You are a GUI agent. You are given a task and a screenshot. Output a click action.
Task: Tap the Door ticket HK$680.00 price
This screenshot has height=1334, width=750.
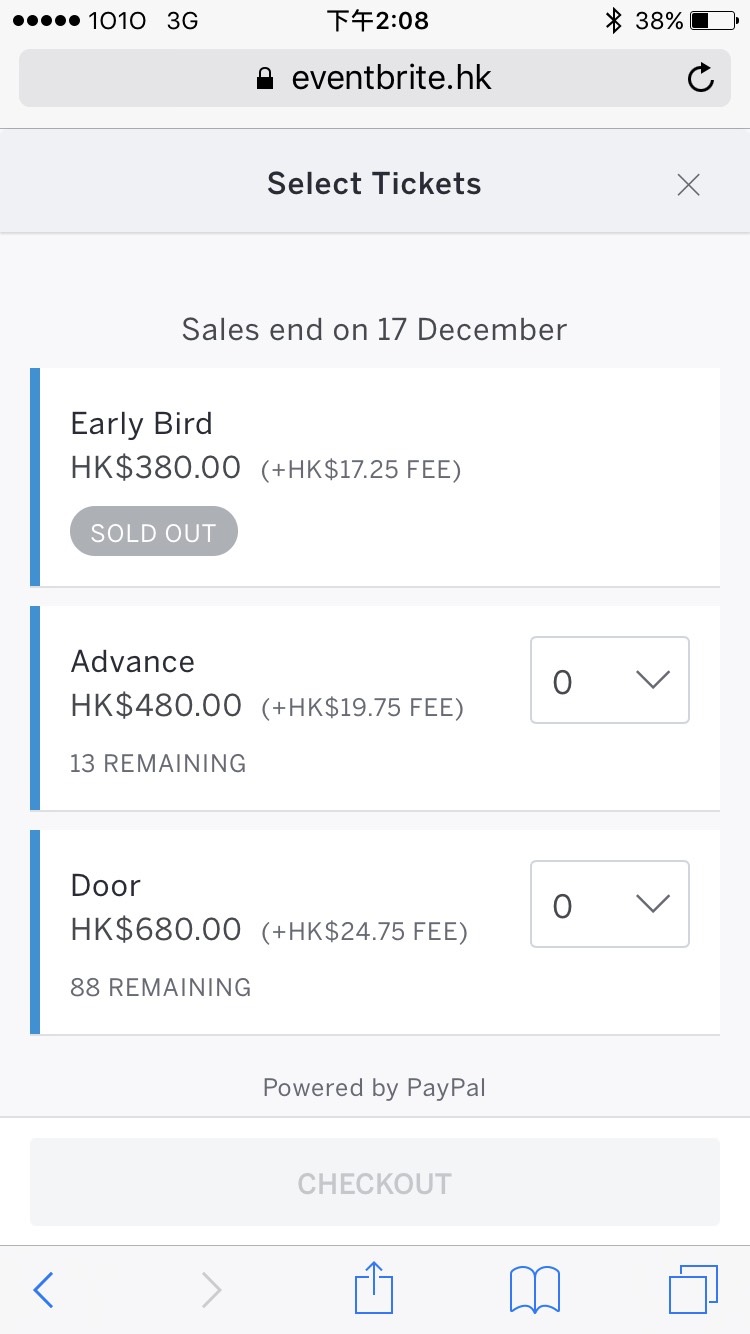pyautogui.click(x=156, y=930)
